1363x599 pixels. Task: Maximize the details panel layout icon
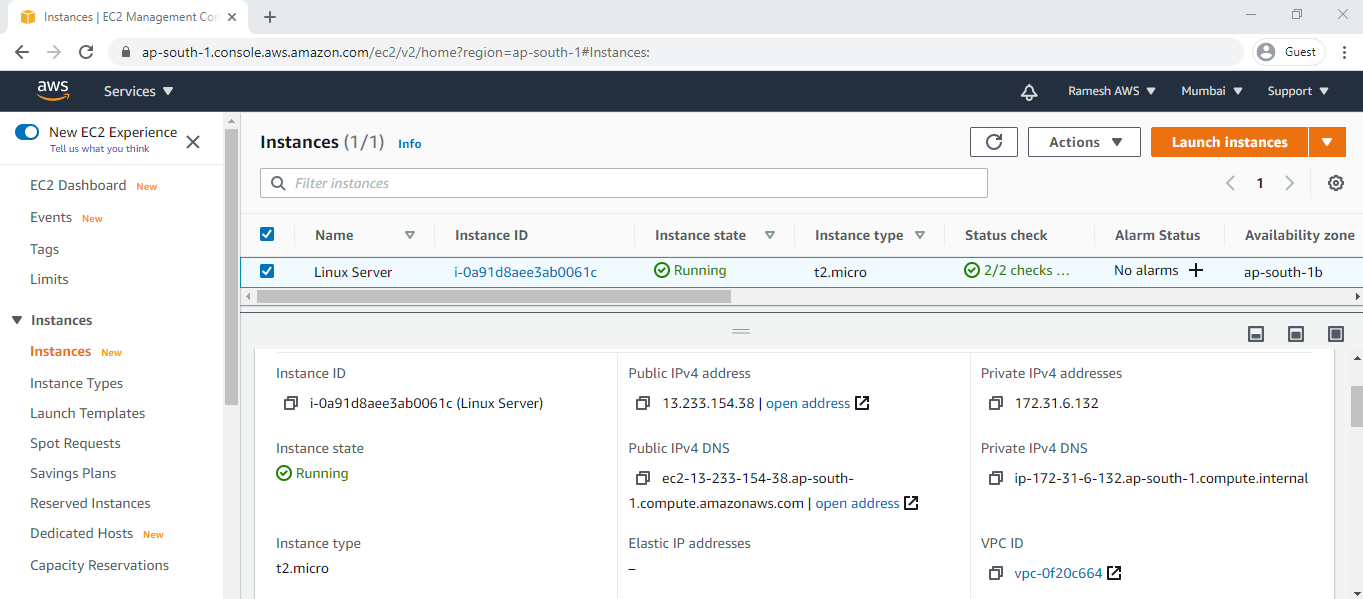[1336, 334]
